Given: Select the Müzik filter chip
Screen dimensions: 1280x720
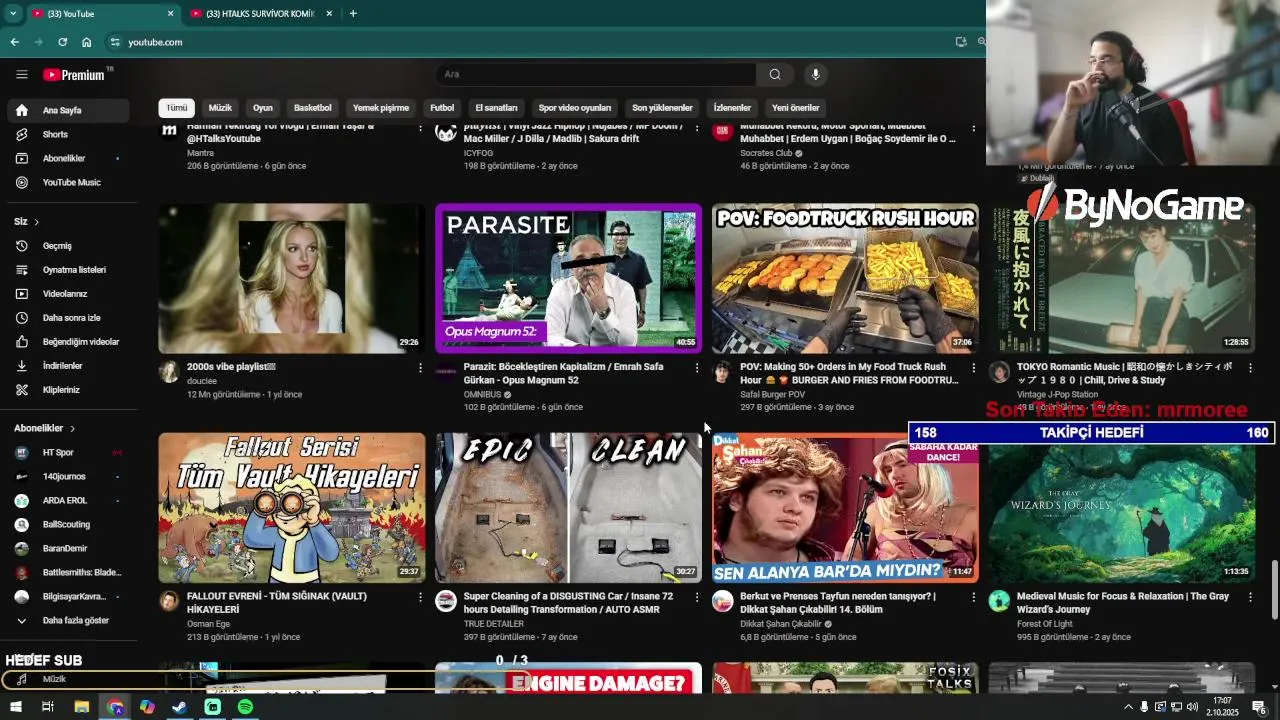Looking at the screenshot, I should 220,108.
